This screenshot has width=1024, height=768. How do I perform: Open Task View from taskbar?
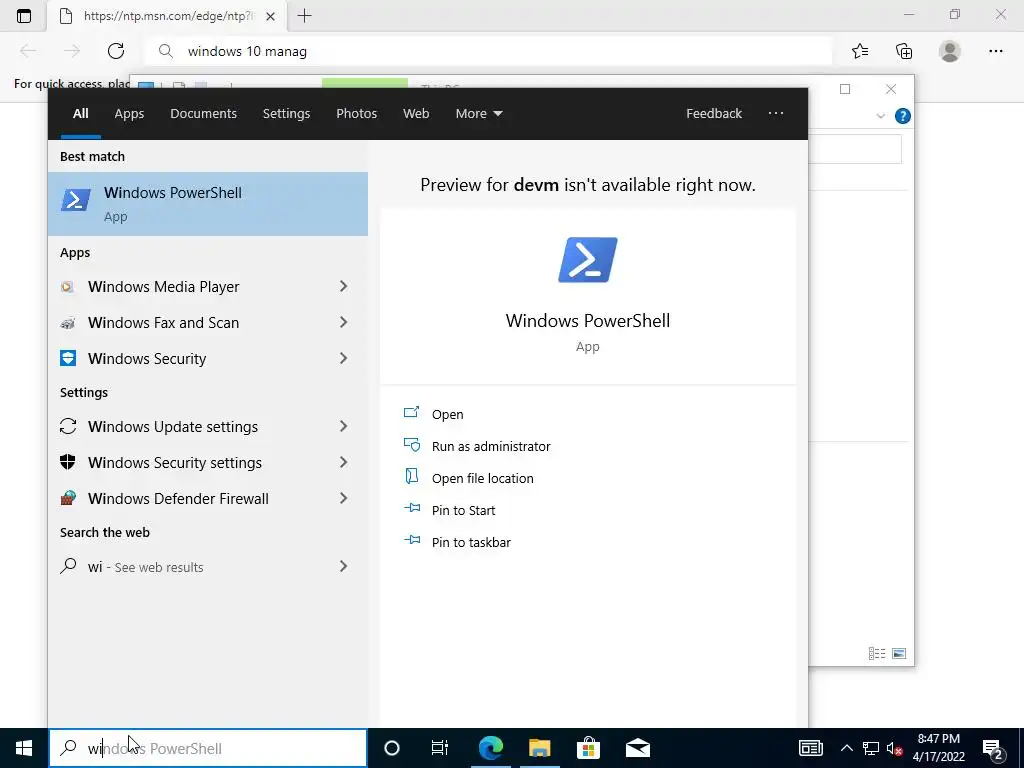440,748
